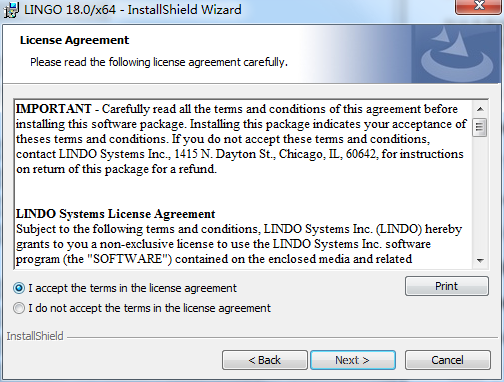This screenshot has width=504, height=382.
Task: Cancel the LINGO installation
Action: [x=447, y=360]
